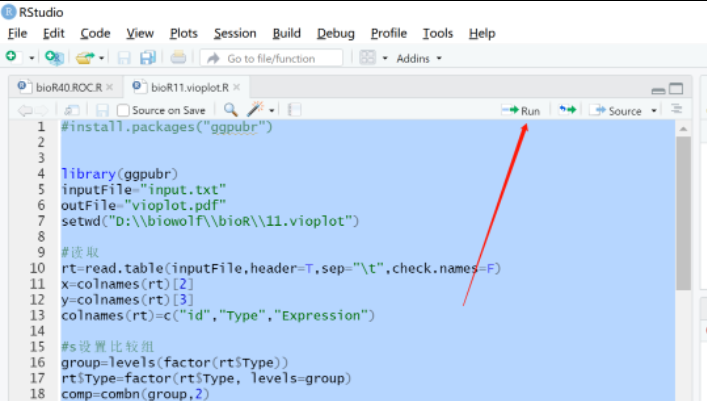Click Run to execute selected code
707x401 pixels.
pos(521,110)
